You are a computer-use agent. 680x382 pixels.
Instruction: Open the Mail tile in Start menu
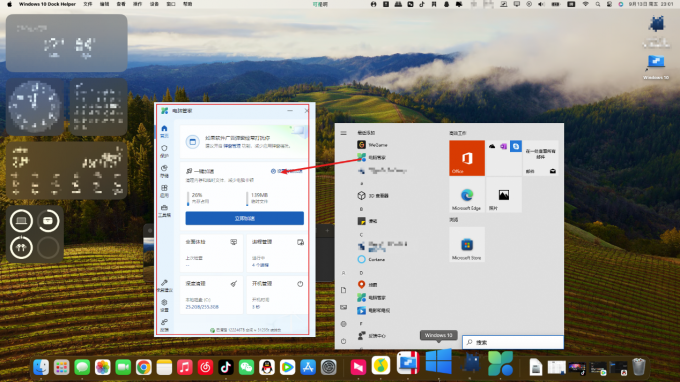(541, 158)
